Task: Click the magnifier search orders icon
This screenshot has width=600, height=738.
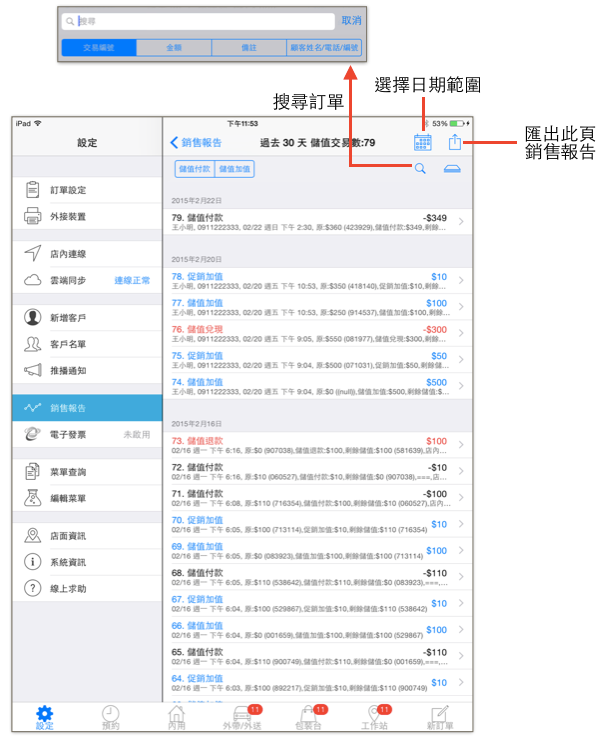Action: (x=420, y=168)
